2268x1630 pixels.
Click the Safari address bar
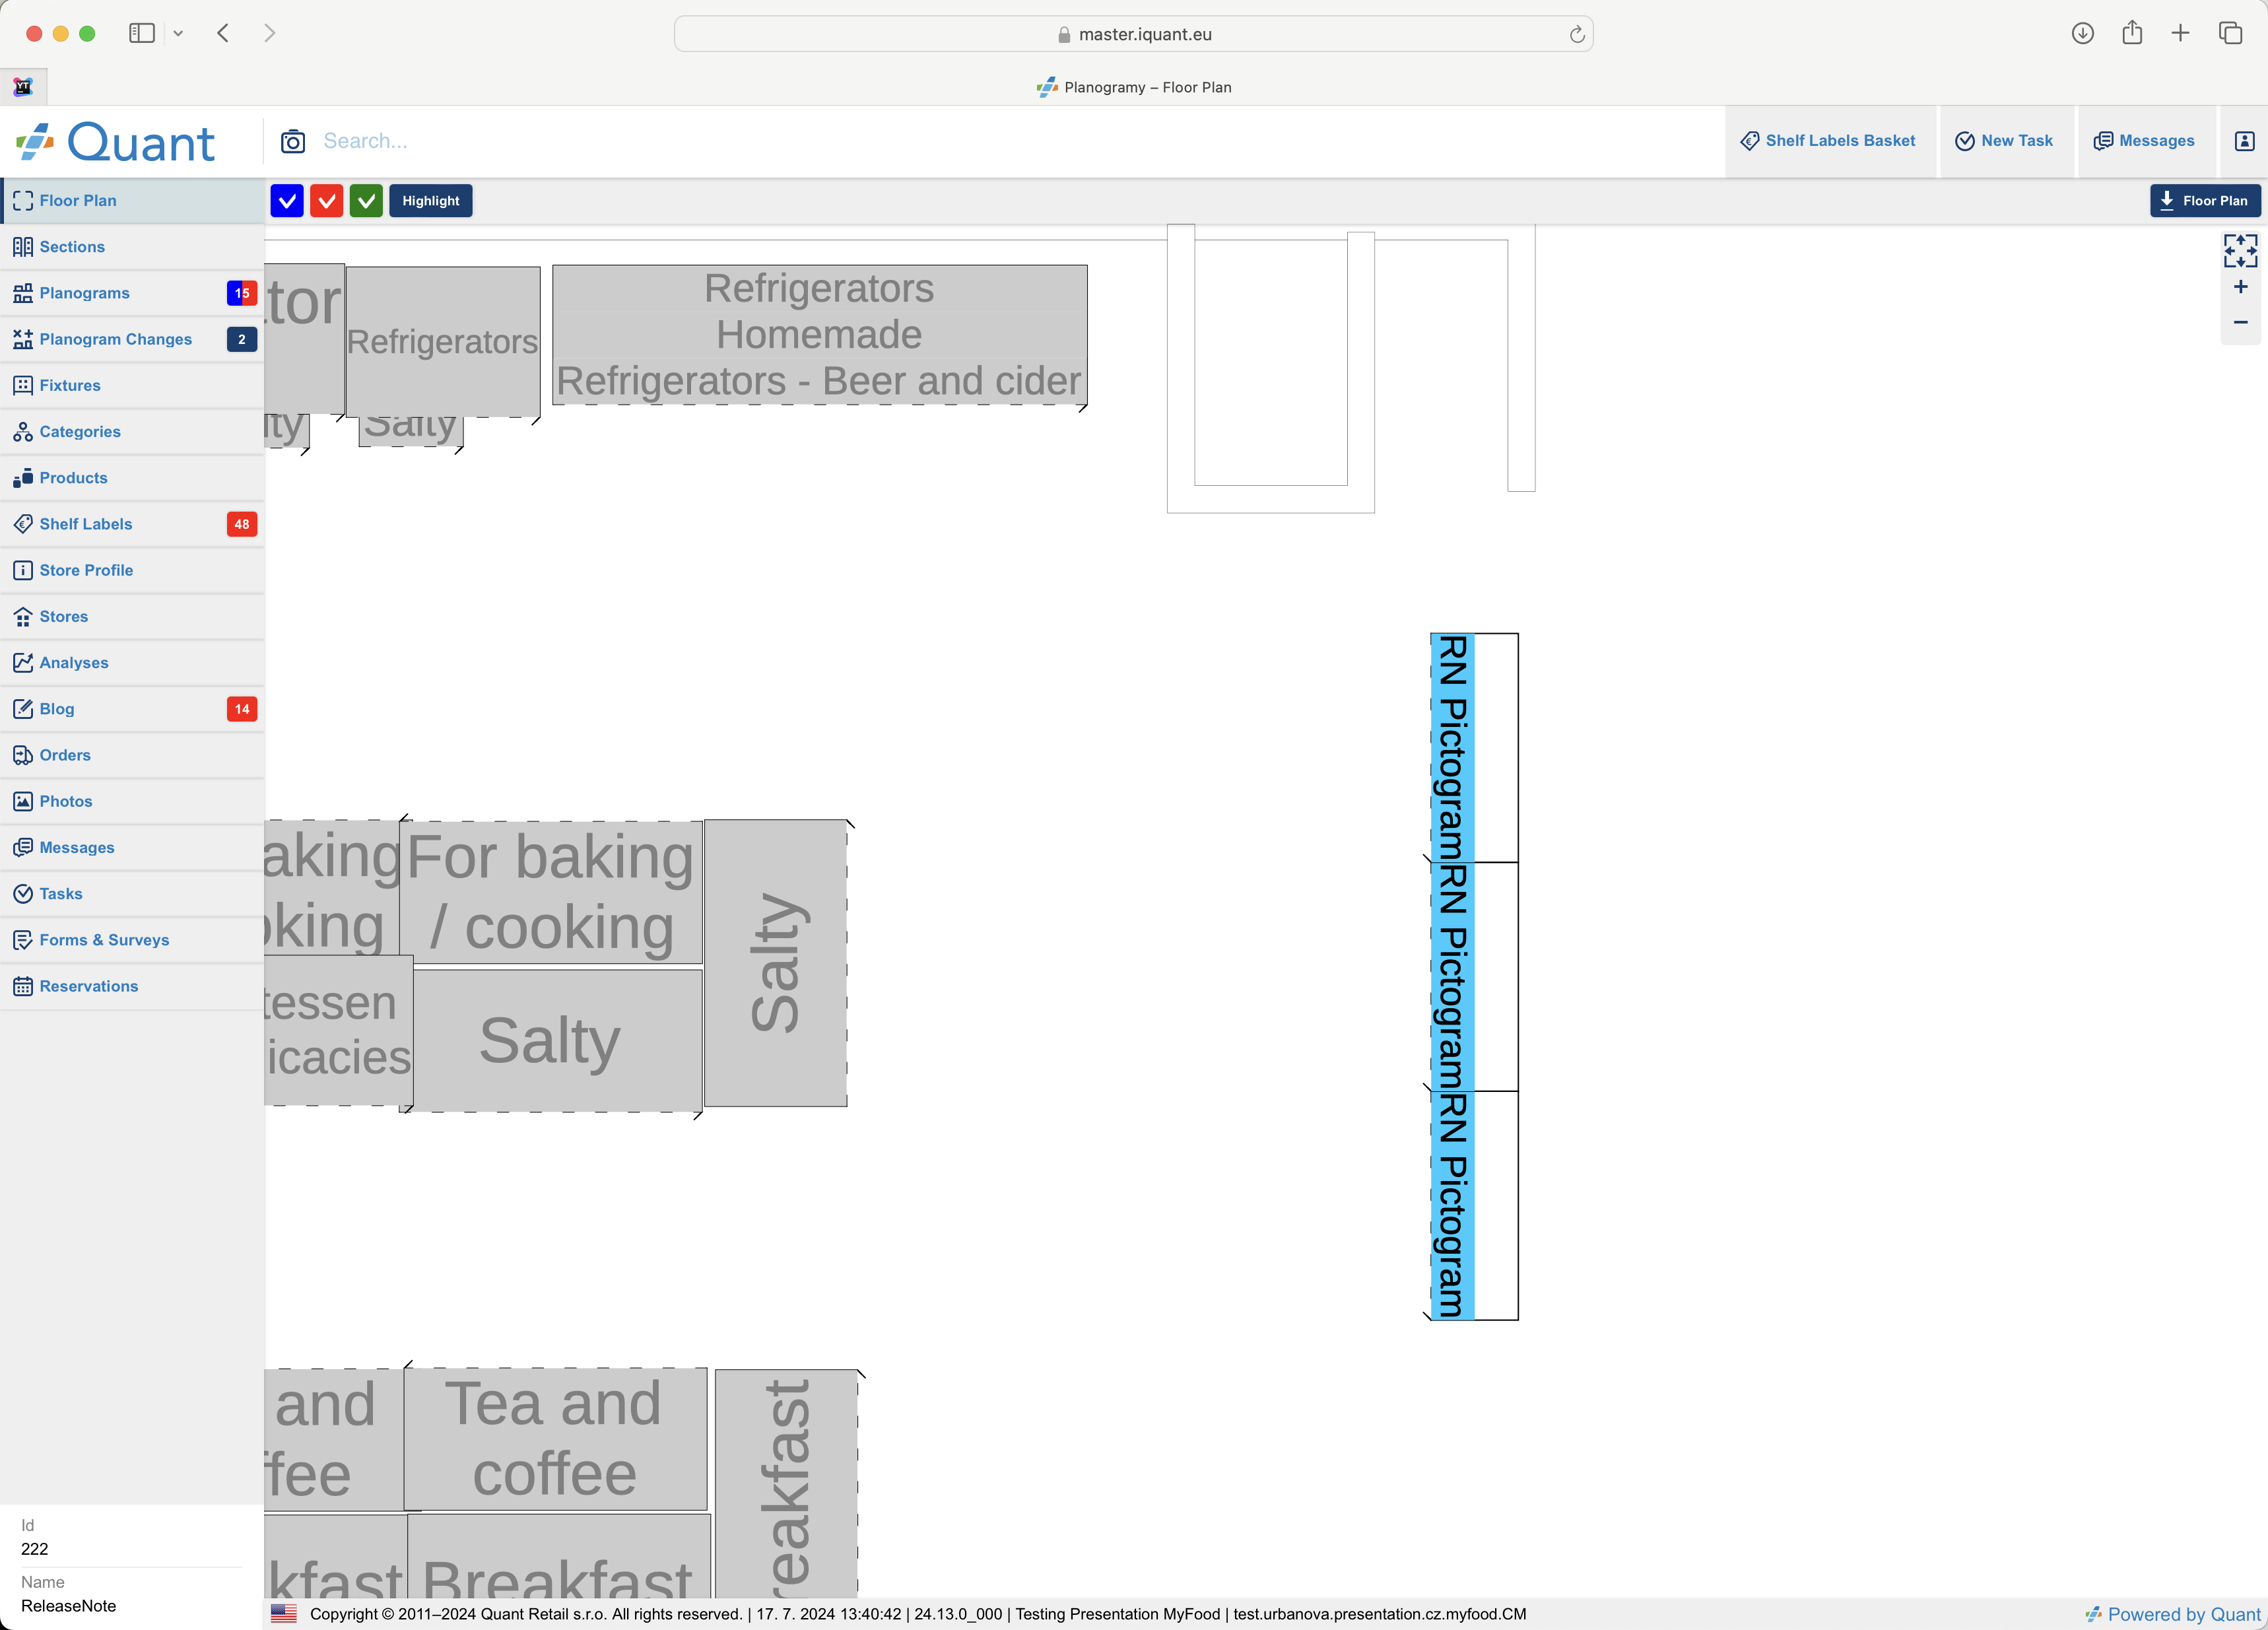1133,34
